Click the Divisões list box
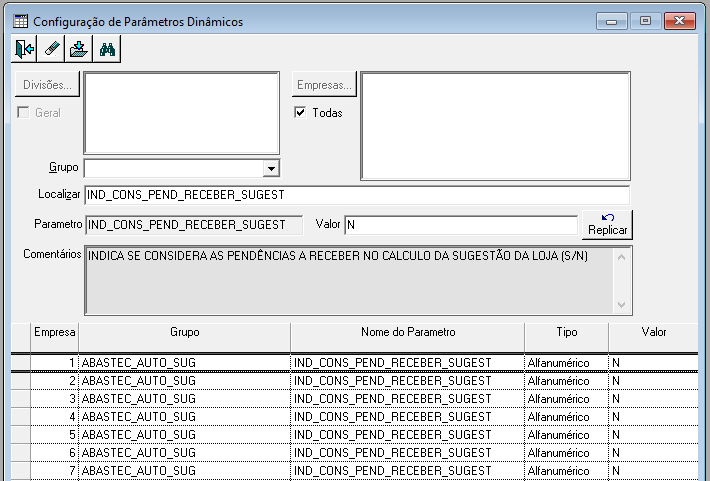 [x=182, y=113]
